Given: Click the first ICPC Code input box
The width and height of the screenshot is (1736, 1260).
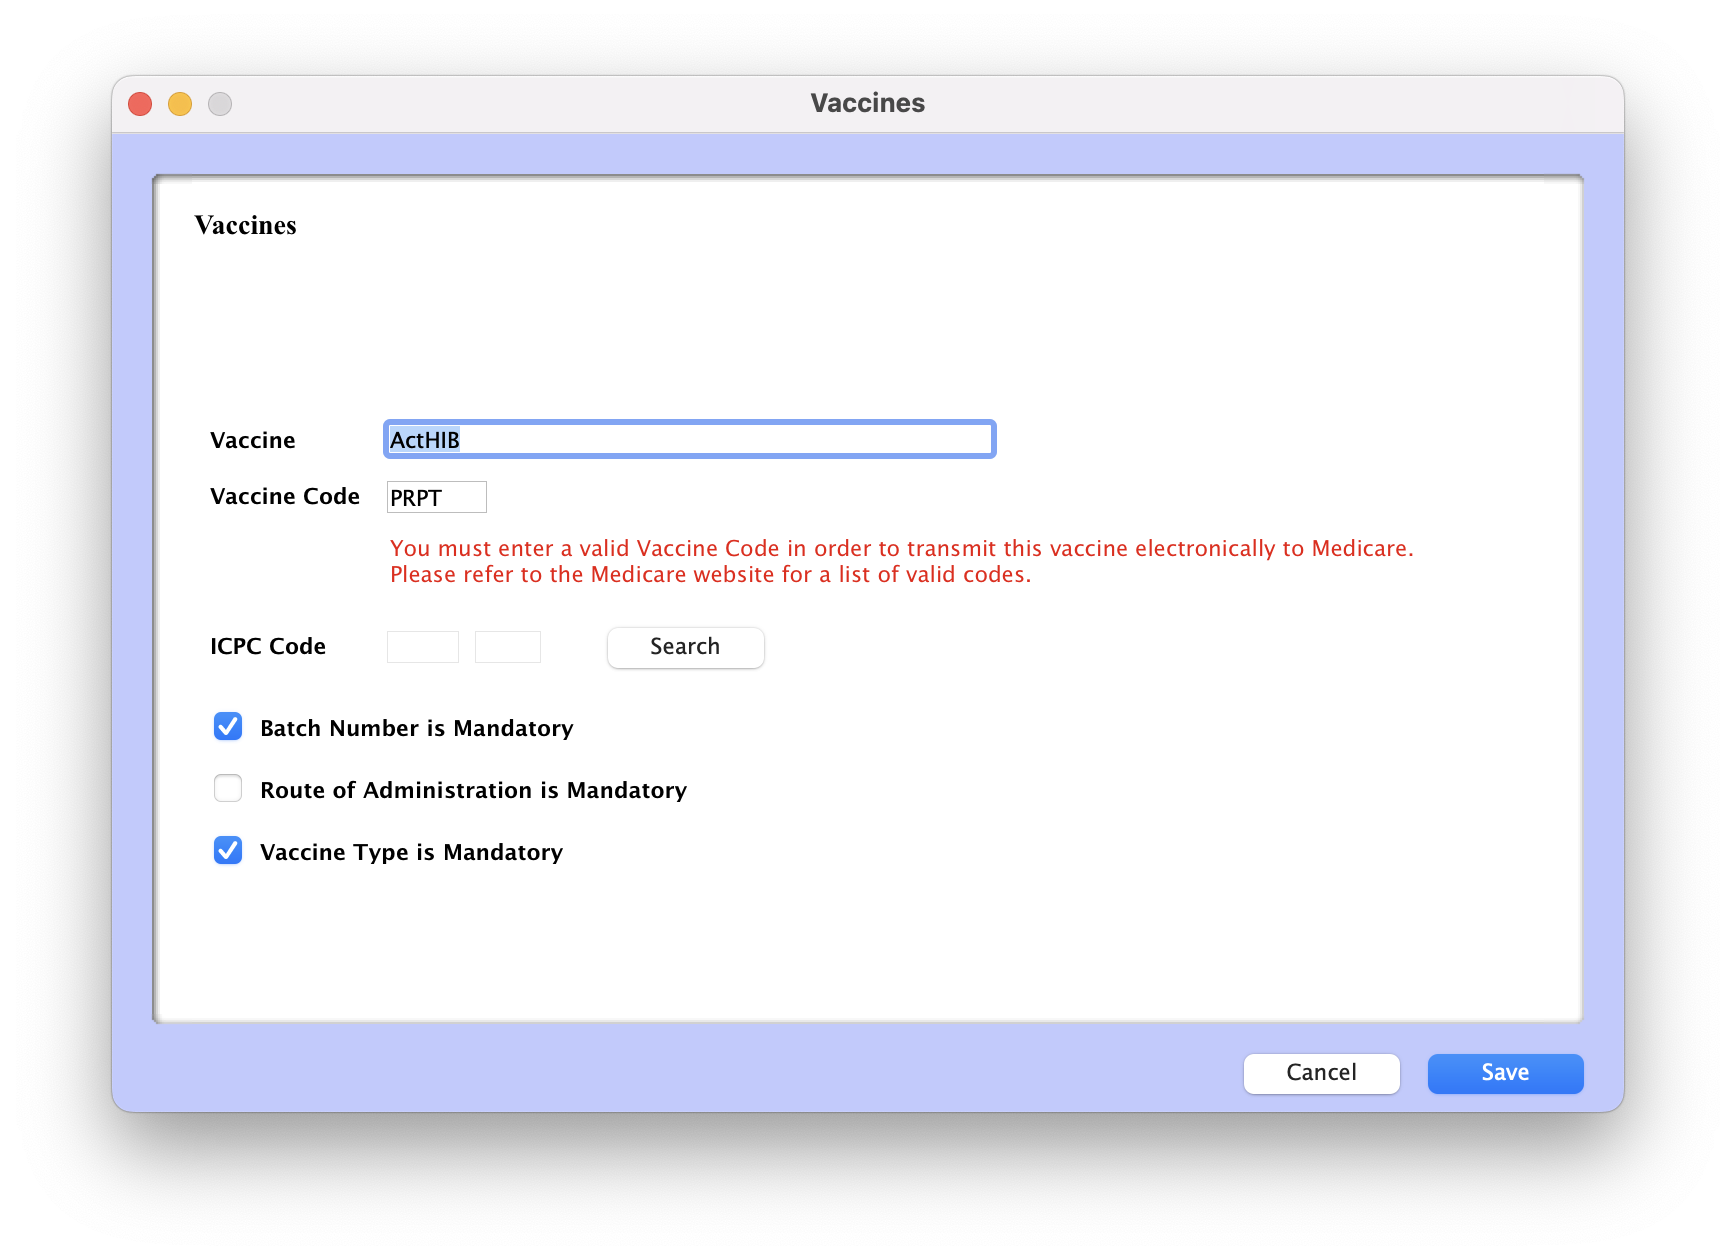Looking at the screenshot, I should (x=422, y=647).
